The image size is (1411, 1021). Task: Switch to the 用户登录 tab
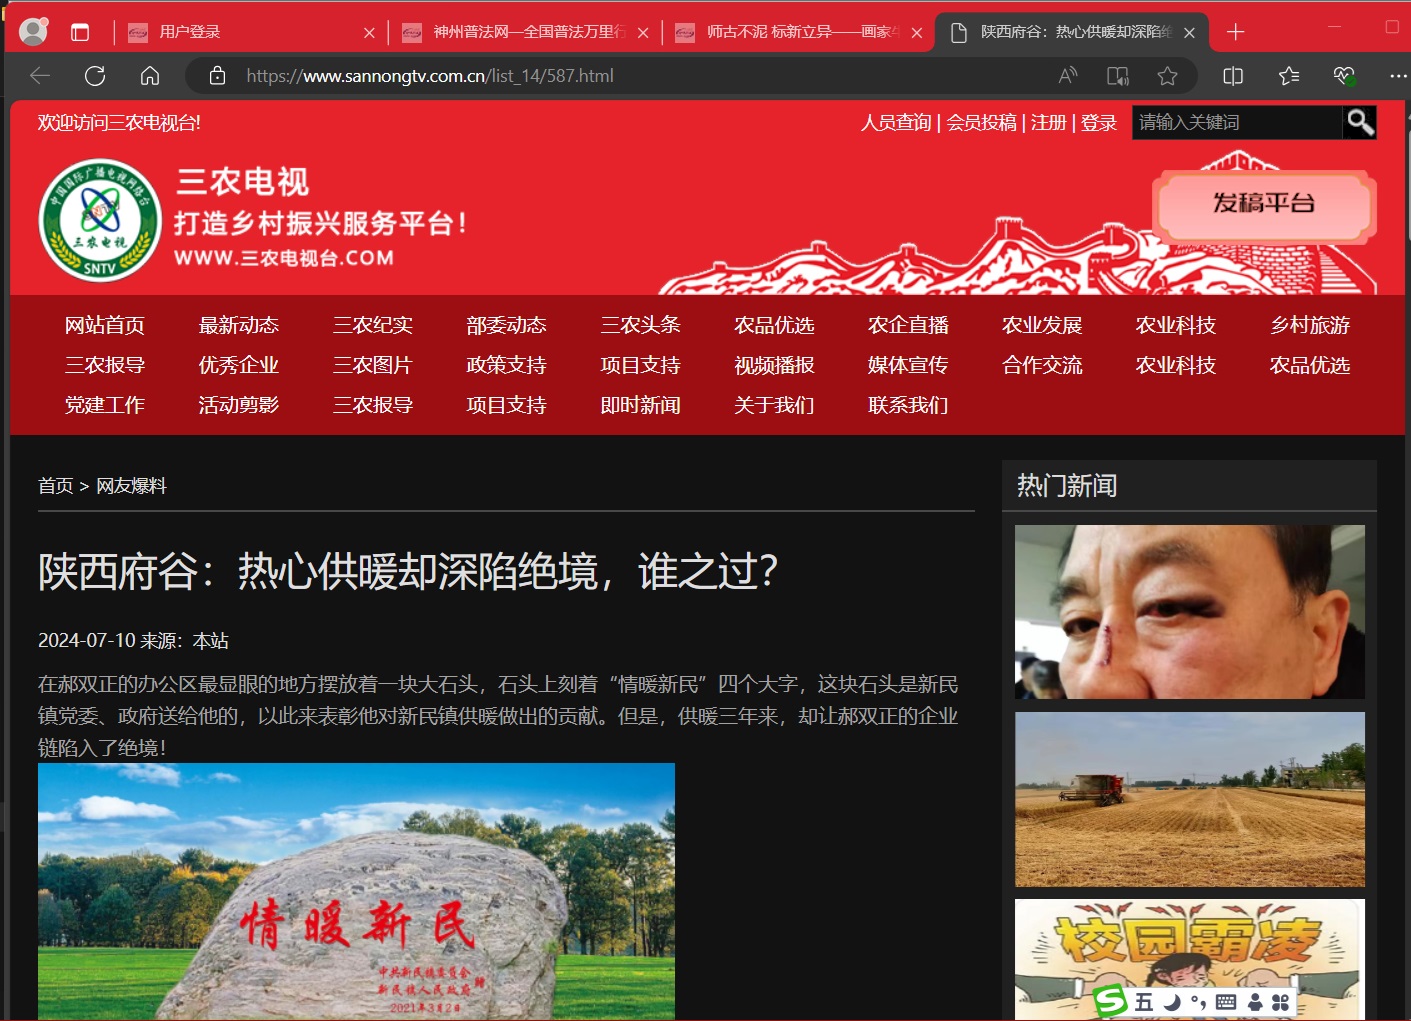point(250,32)
